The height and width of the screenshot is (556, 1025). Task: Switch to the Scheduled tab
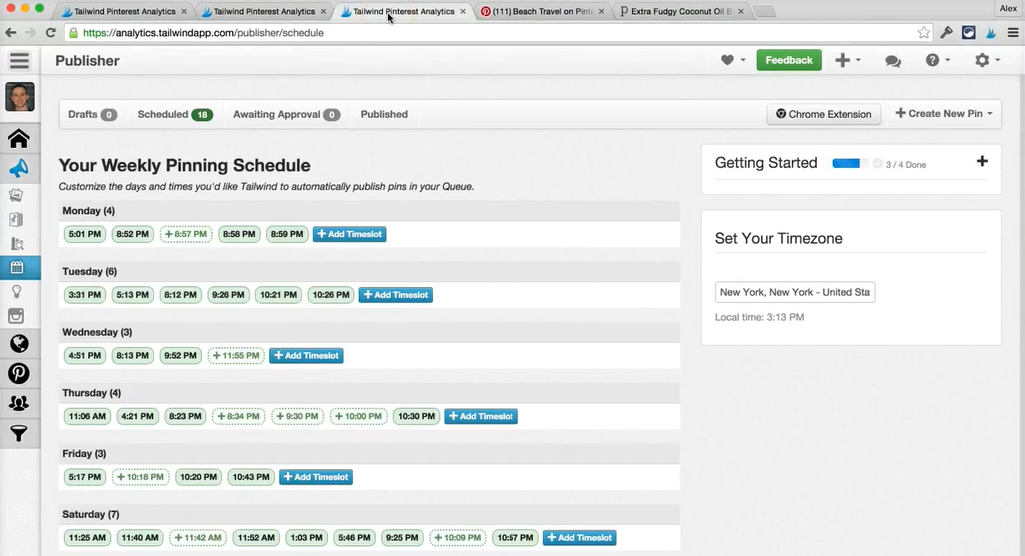tap(175, 114)
